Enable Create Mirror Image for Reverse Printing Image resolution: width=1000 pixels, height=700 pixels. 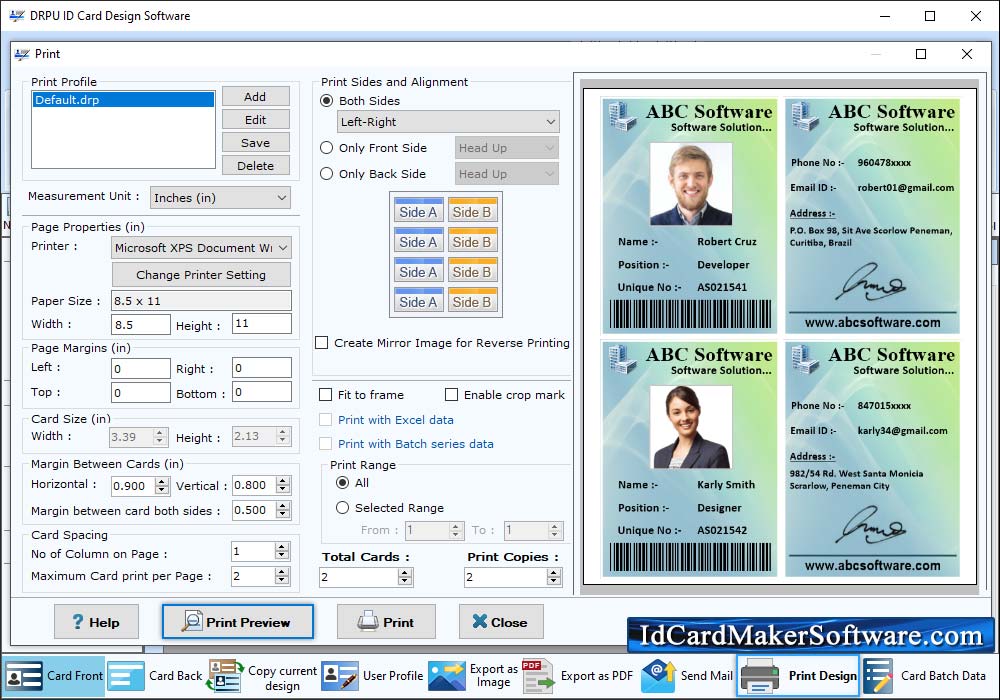click(x=323, y=343)
